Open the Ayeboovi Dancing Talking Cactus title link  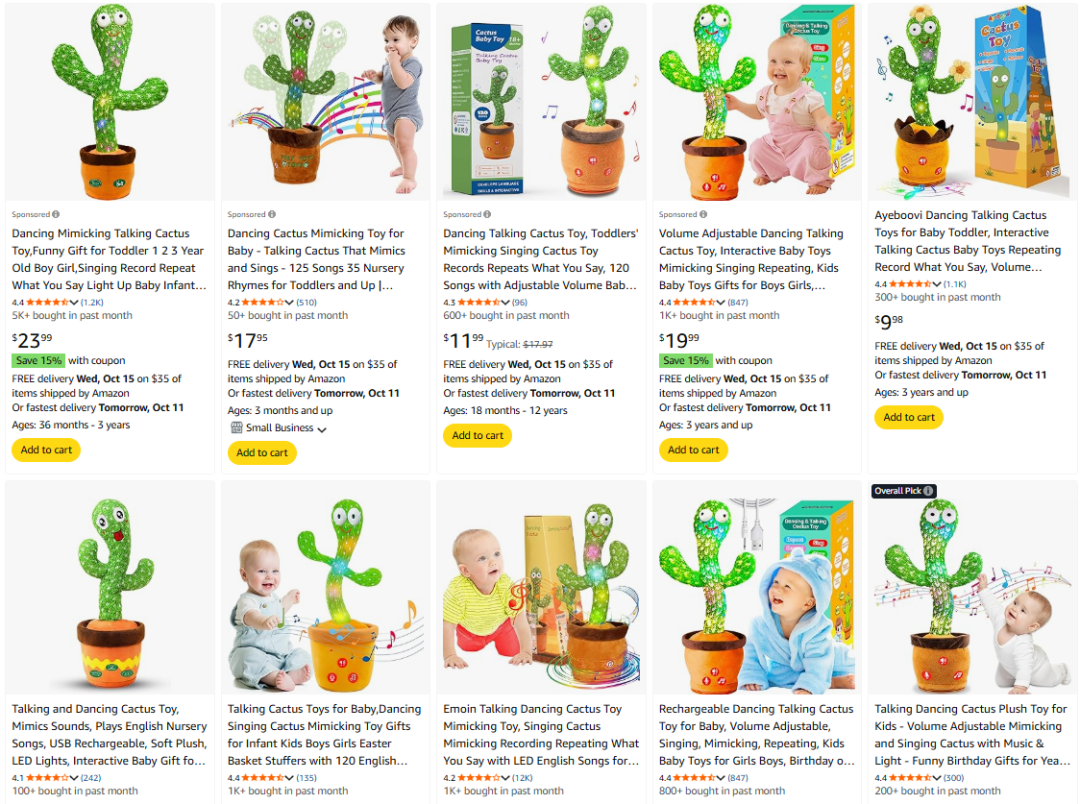pos(968,241)
